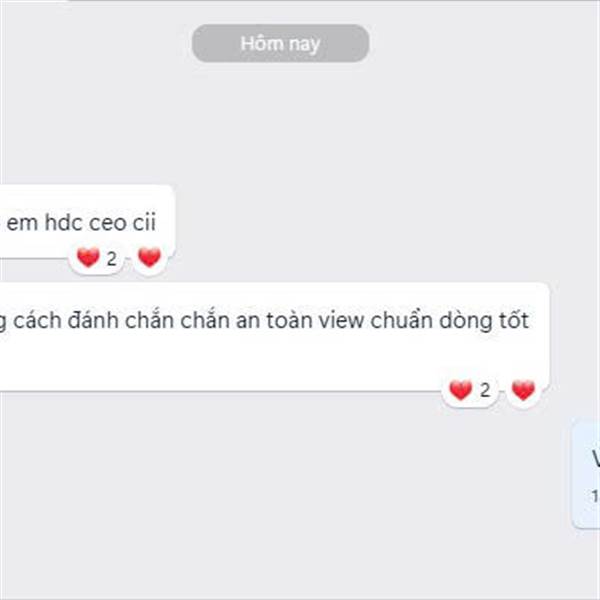Open heart reaction count on "chuẩn dòng tốt" message
600x600 pixels.
[x=470, y=391]
